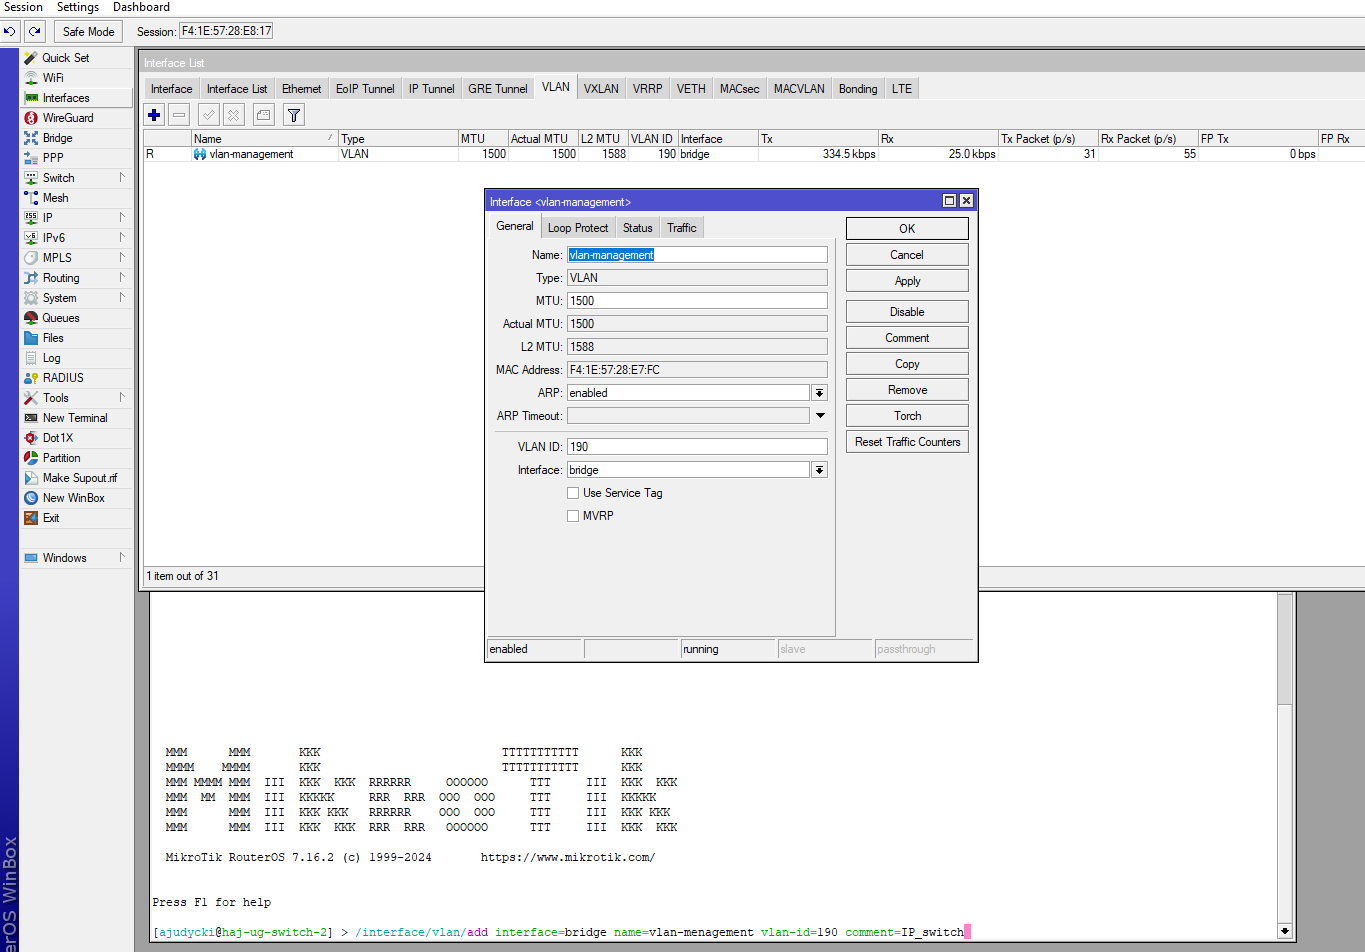Click the comment note toolbar icon
1365x952 pixels.
(263, 115)
